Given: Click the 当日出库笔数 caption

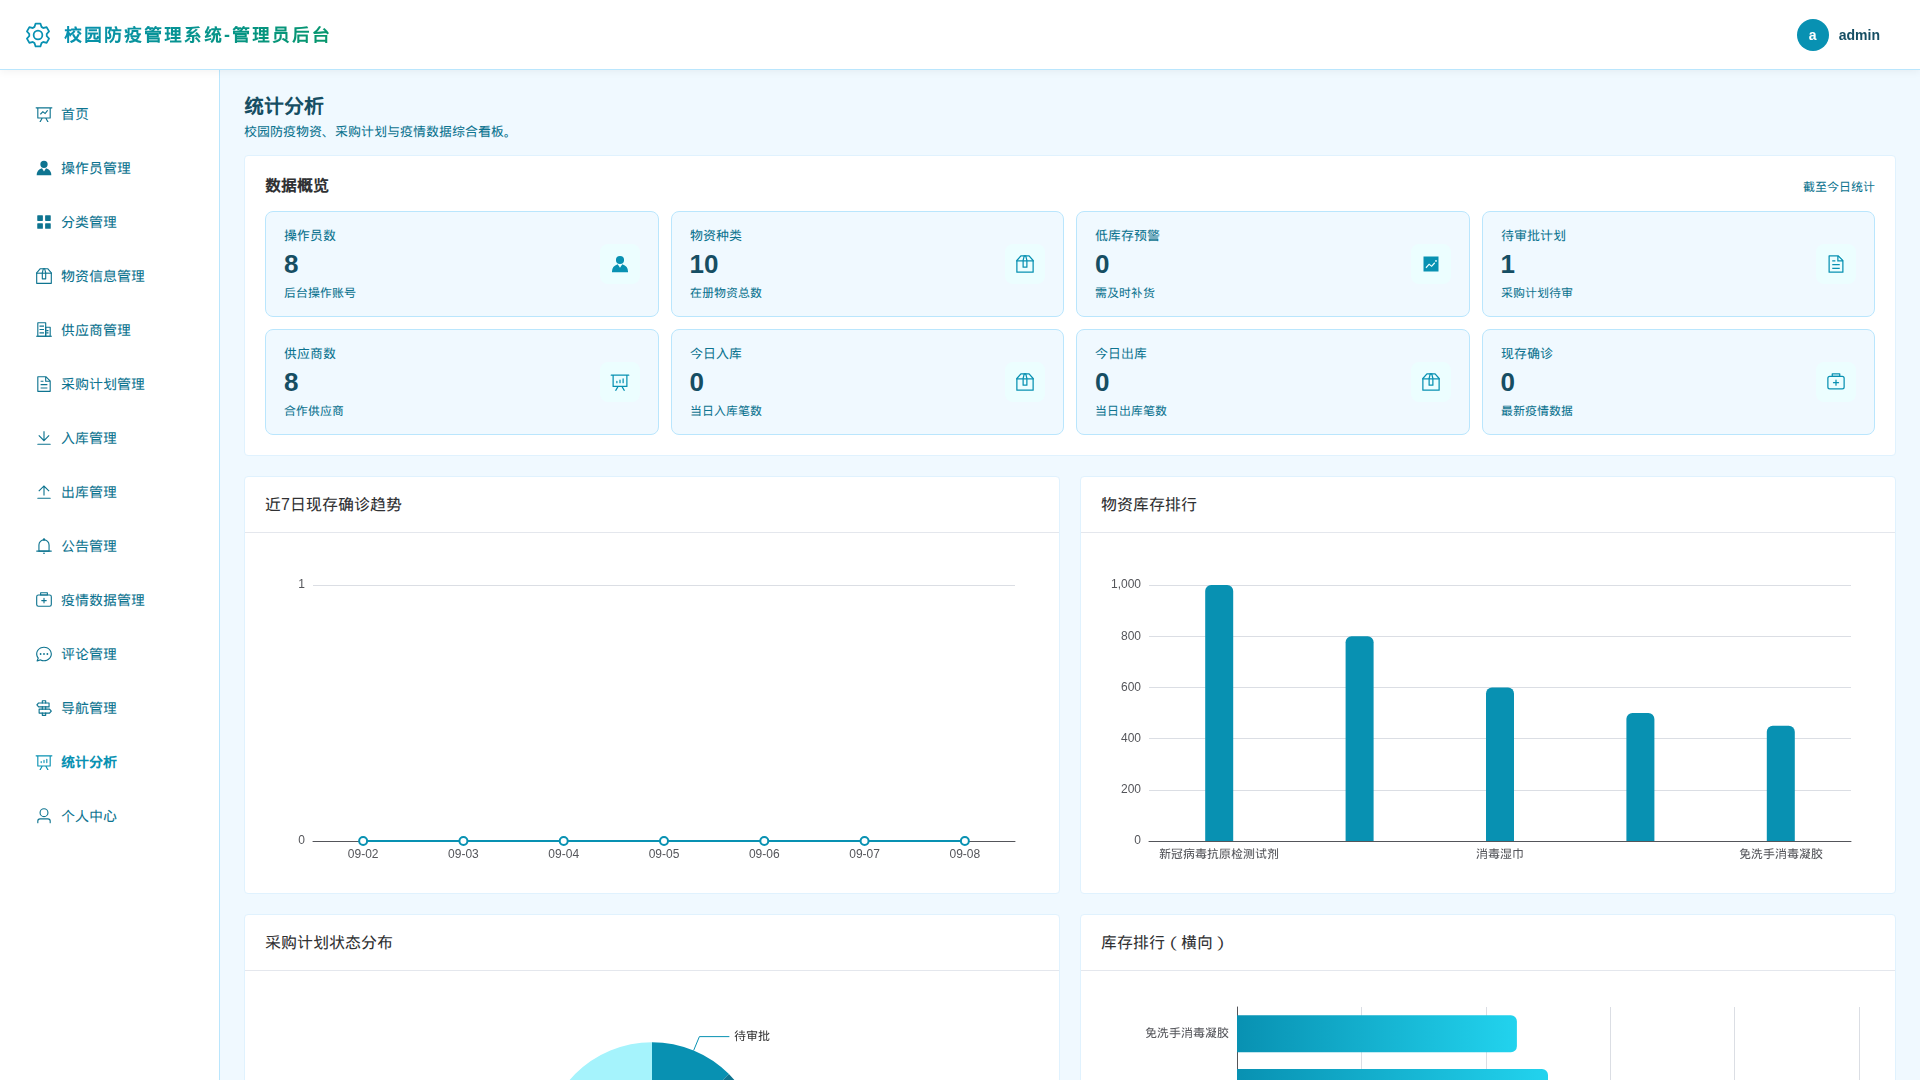Looking at the screenshot, I should pos(1131,411).
